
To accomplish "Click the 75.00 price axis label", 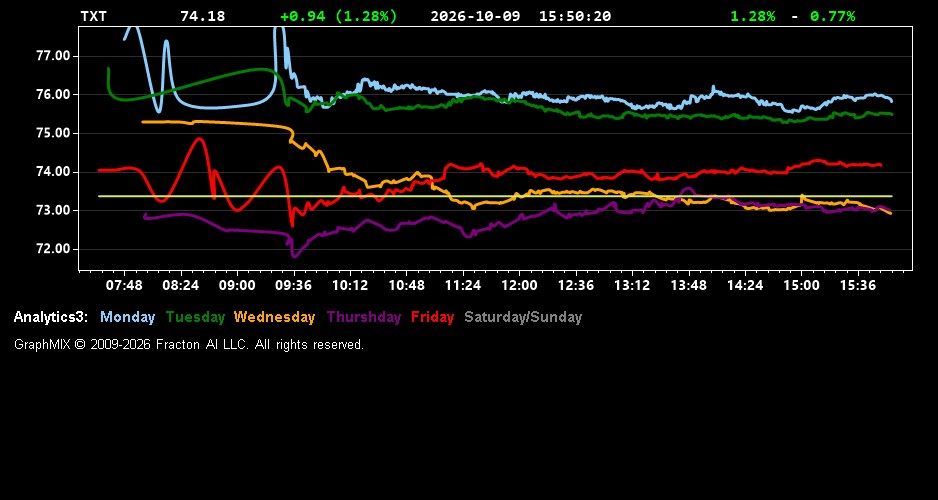I will tap(54, 133).
